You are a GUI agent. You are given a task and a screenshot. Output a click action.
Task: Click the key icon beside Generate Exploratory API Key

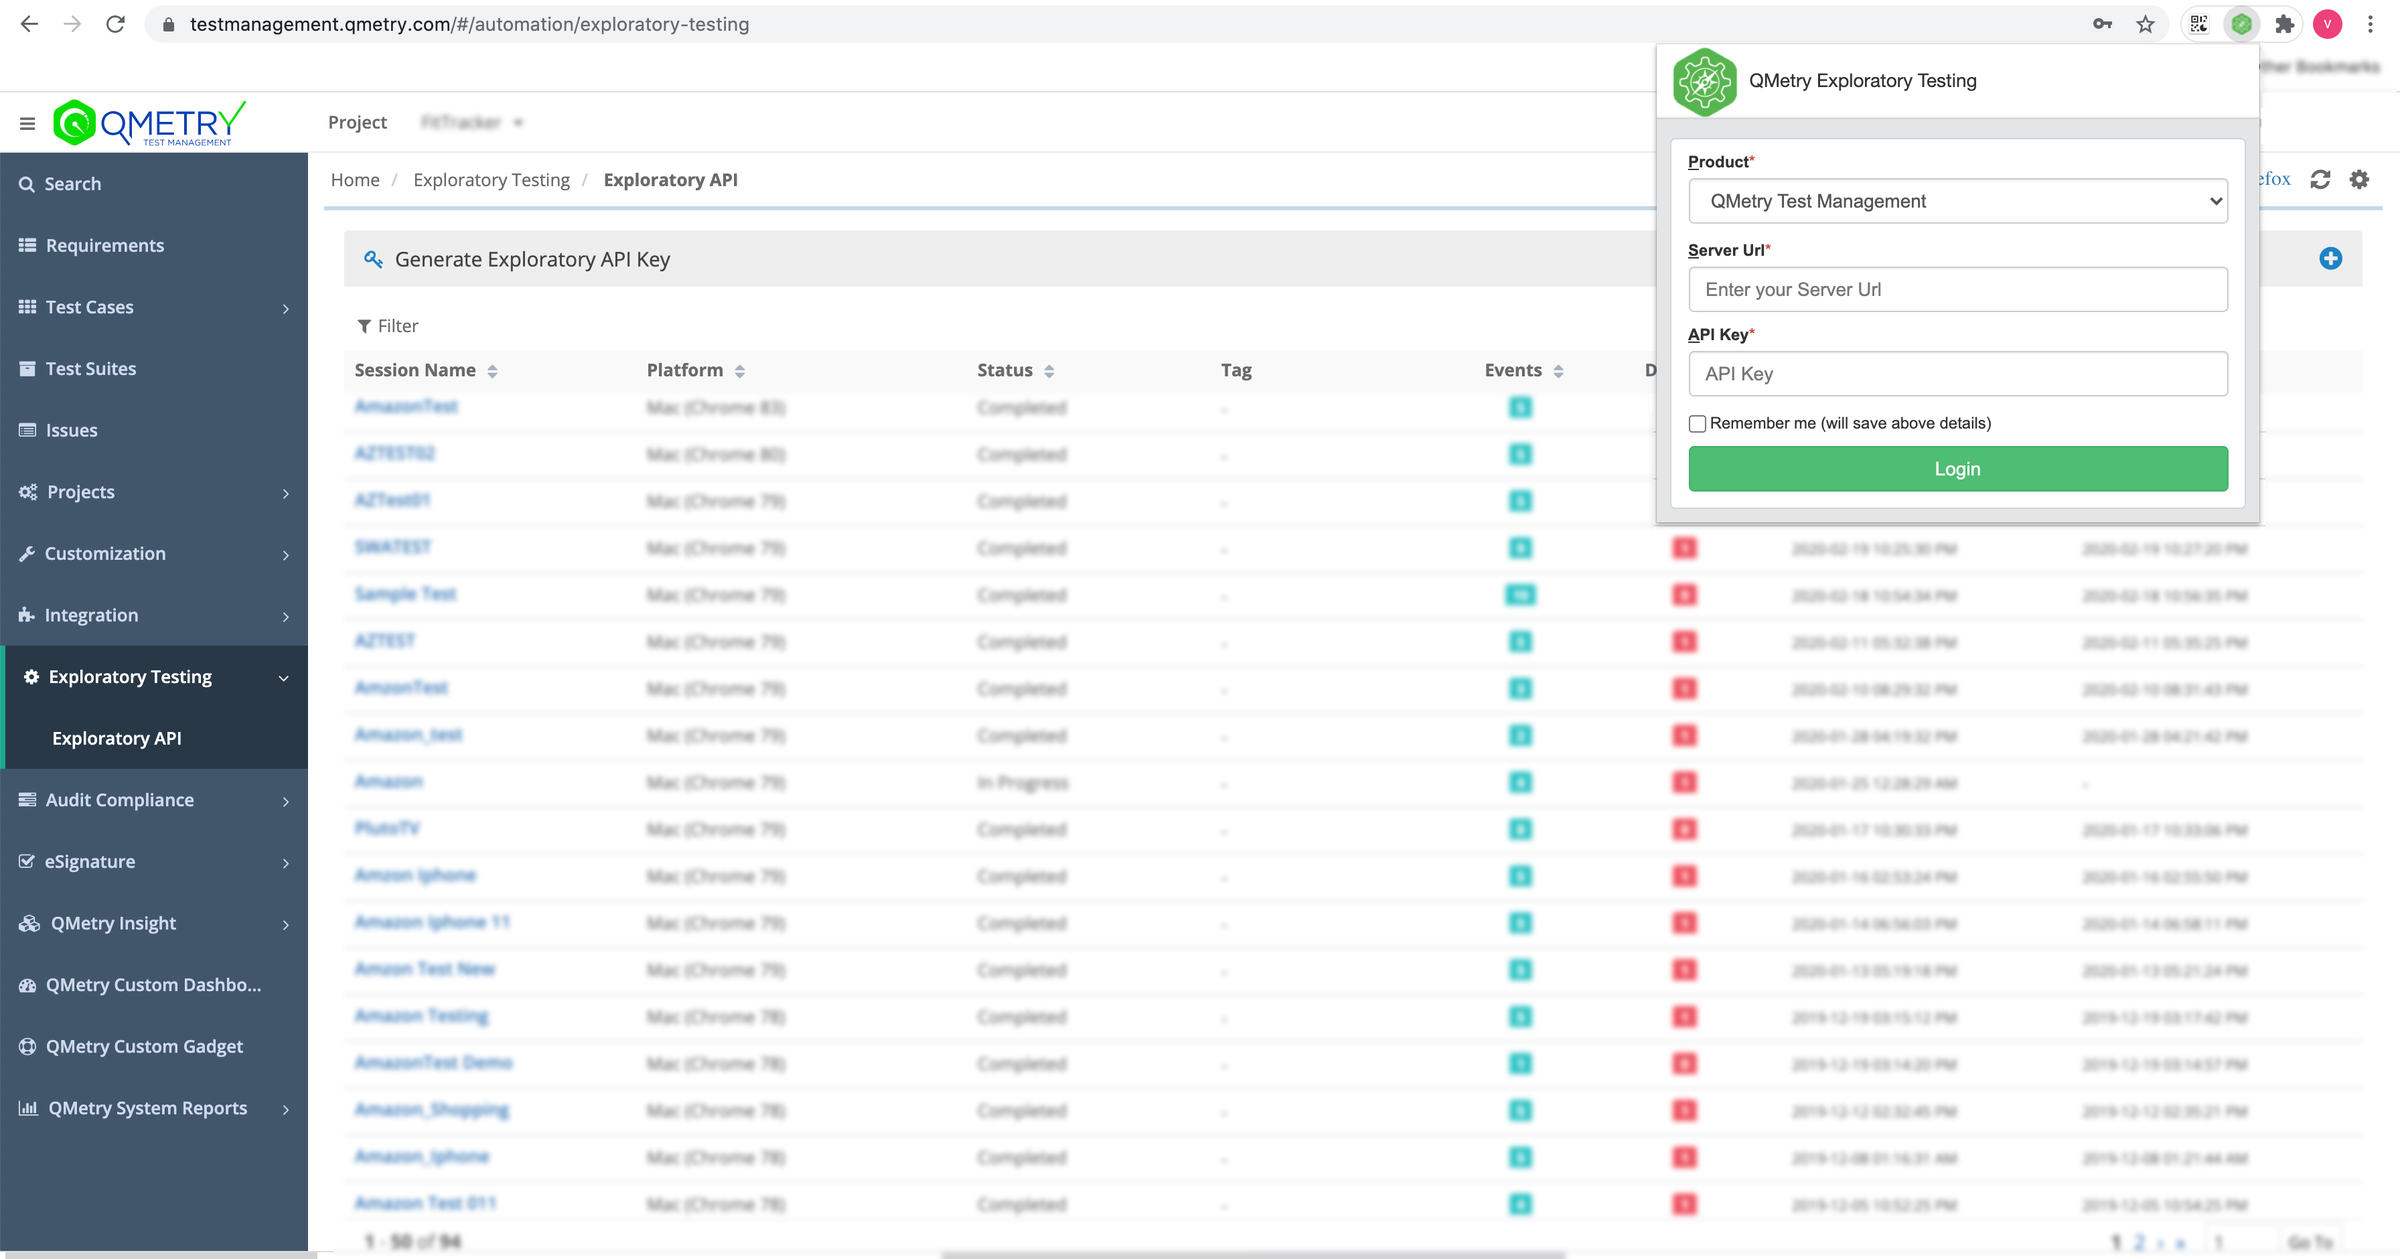click(x=373, y=259)
